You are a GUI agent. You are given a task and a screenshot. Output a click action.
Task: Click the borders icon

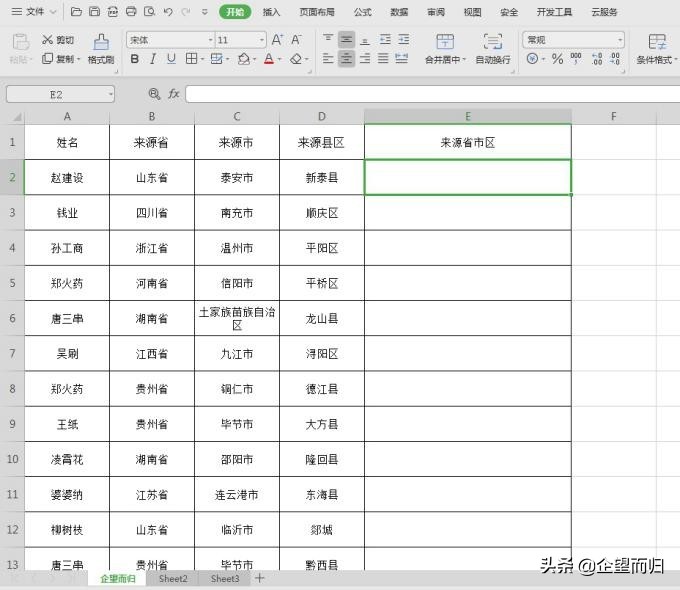click(x=191, y=59)
